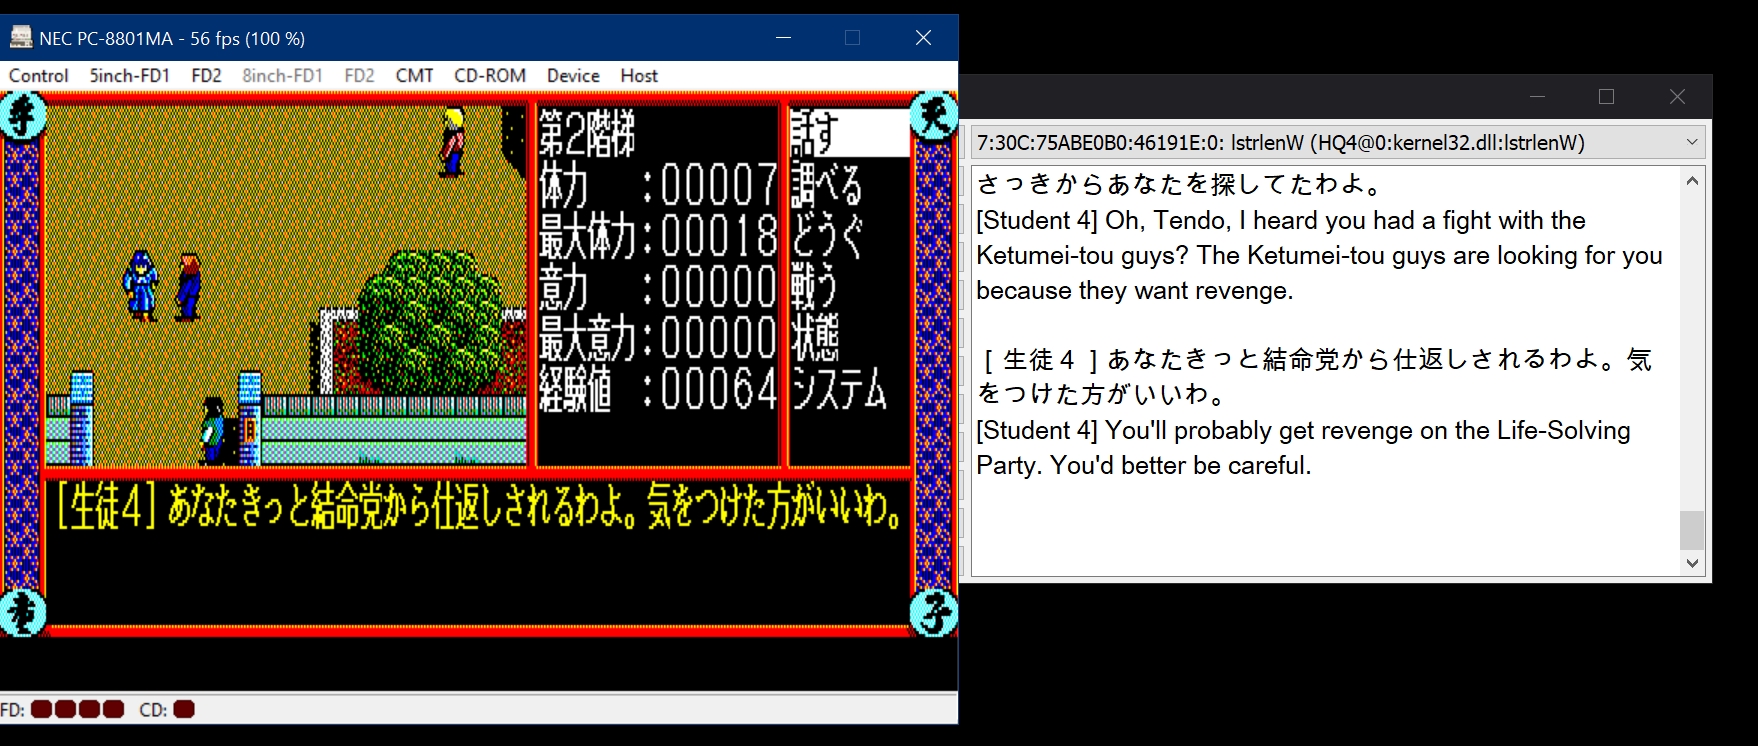The height and width of the screenshot is (746, 1758).
Task: Click the bottom-left kanji corner emblem
Action: (24, 613)
